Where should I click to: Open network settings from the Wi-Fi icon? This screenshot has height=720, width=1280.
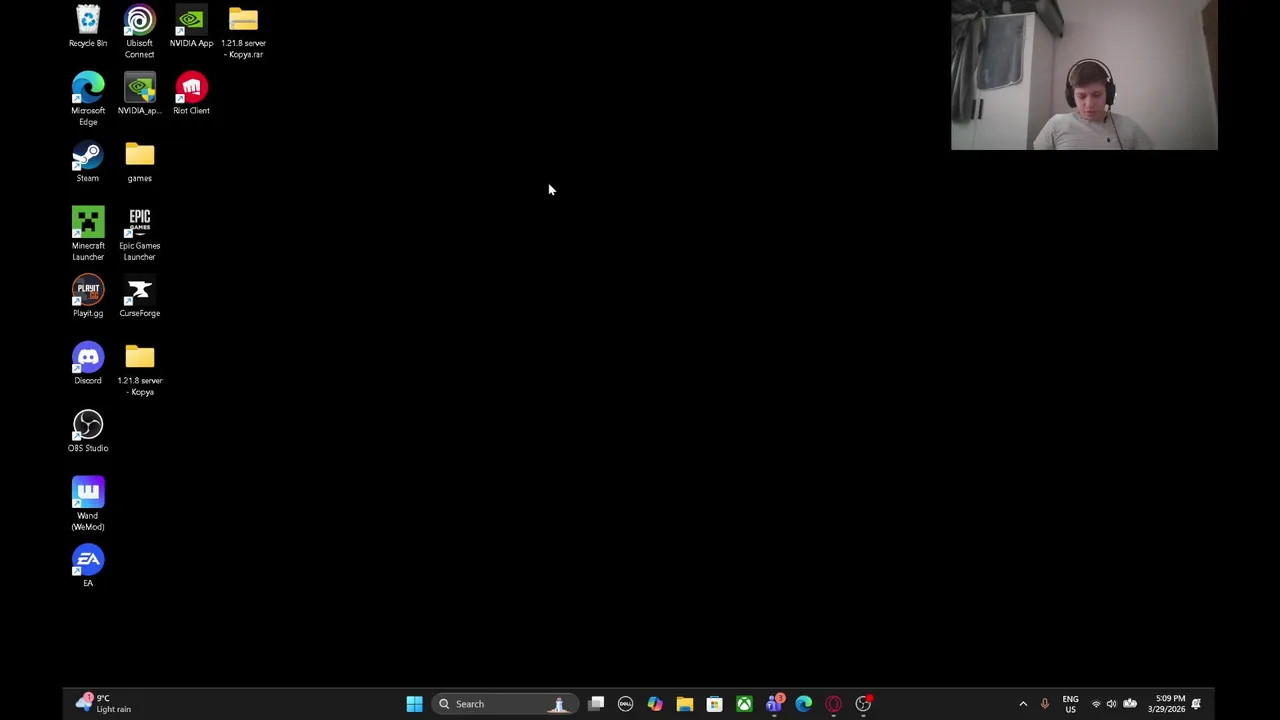pos(1096,704)
